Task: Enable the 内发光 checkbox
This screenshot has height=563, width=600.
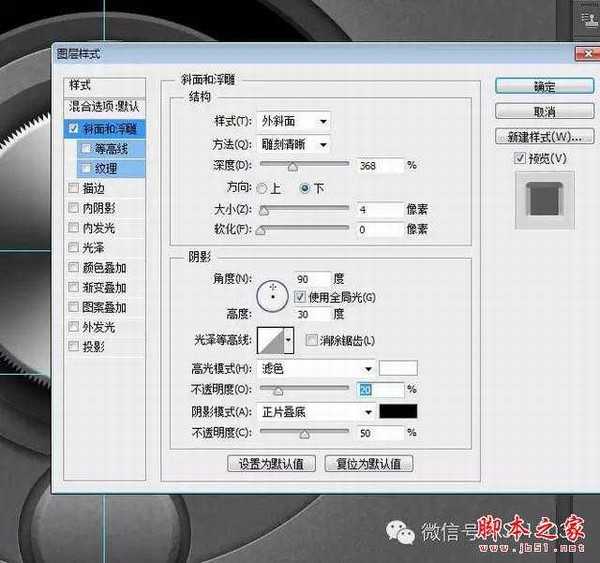Action: pos(73,228)
